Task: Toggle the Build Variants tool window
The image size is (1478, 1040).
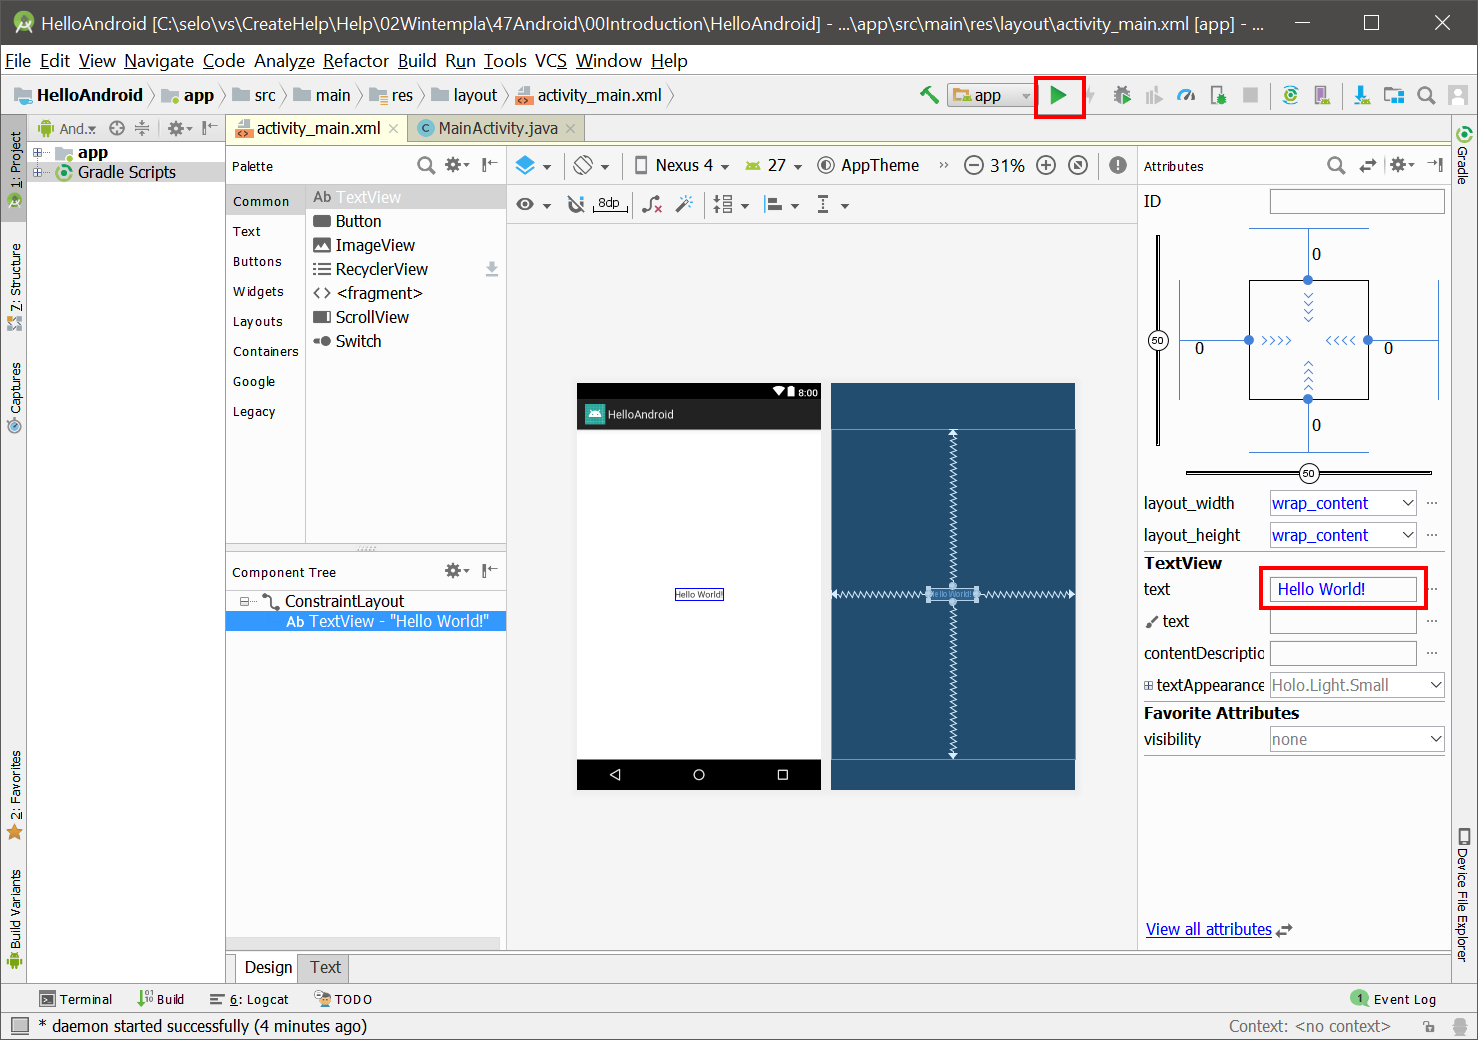Action: click(14, 919)
